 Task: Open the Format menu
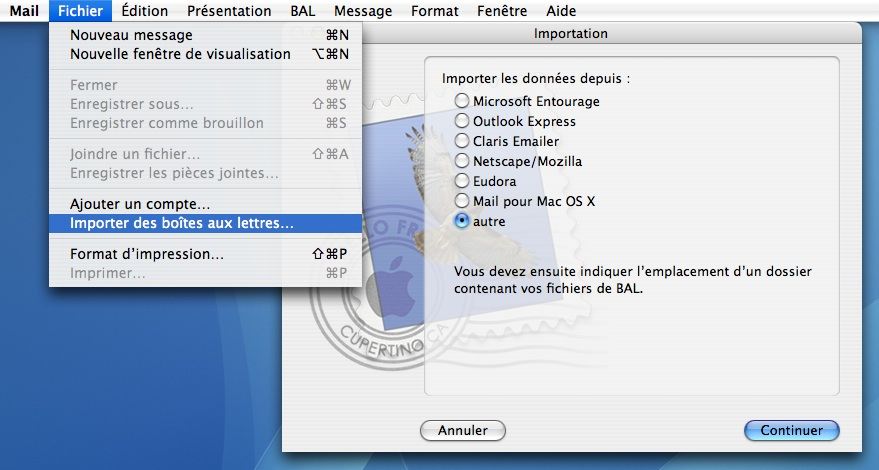pyautogui.click(x=434, y=11)
